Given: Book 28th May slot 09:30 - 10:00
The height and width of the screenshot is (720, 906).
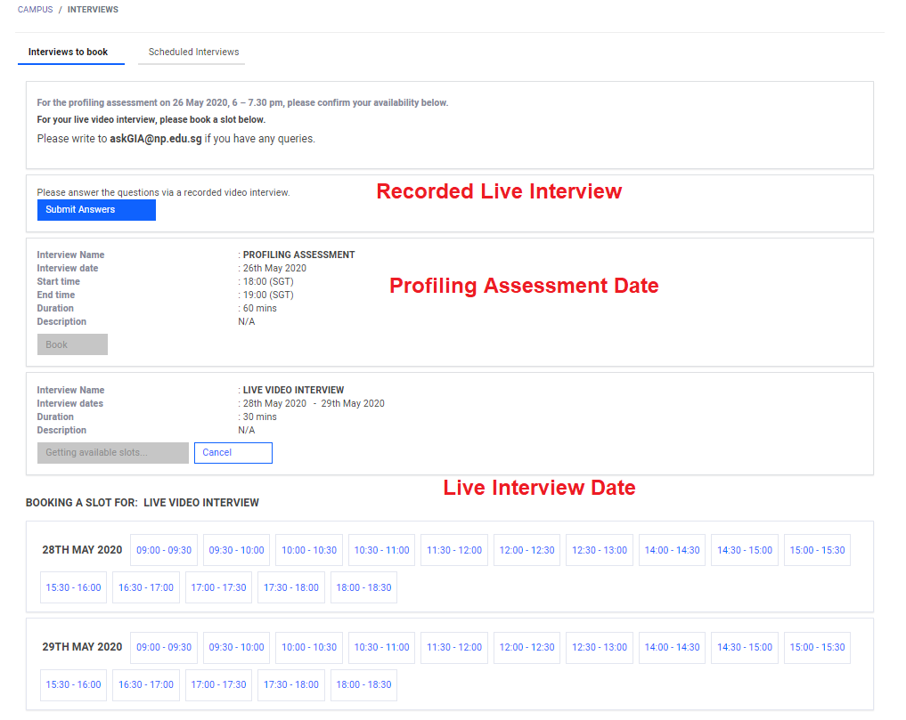Looking at the screenshot, I should (236, 550).
